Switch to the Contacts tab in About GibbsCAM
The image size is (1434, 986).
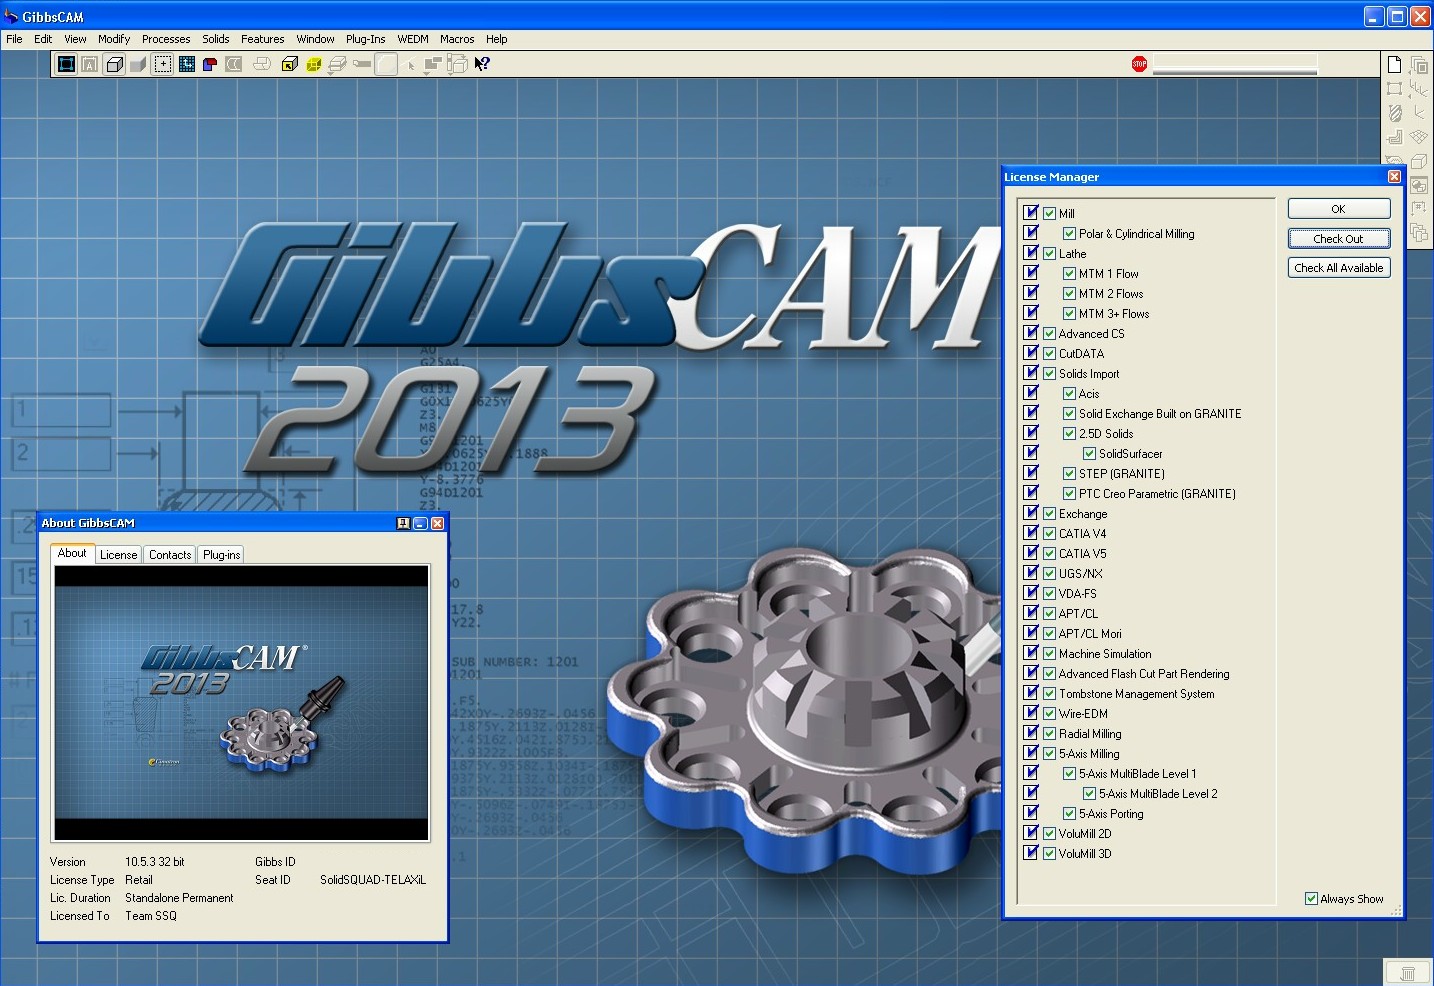170,555
